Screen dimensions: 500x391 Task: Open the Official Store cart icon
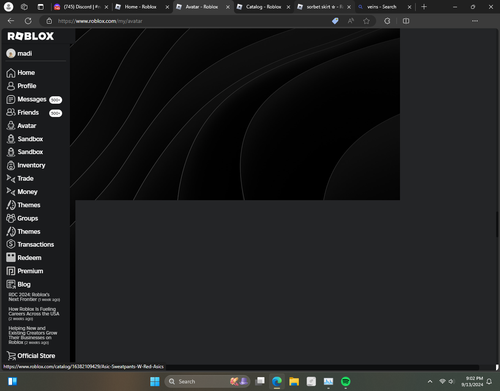[11, 356]
